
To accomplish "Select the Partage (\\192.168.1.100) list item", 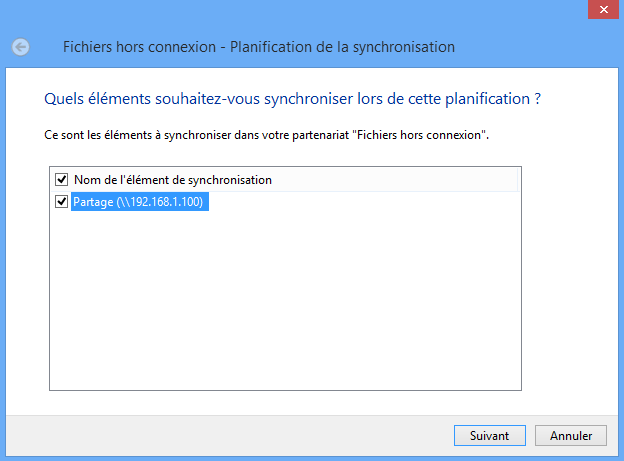I will (x=140, y=201).
